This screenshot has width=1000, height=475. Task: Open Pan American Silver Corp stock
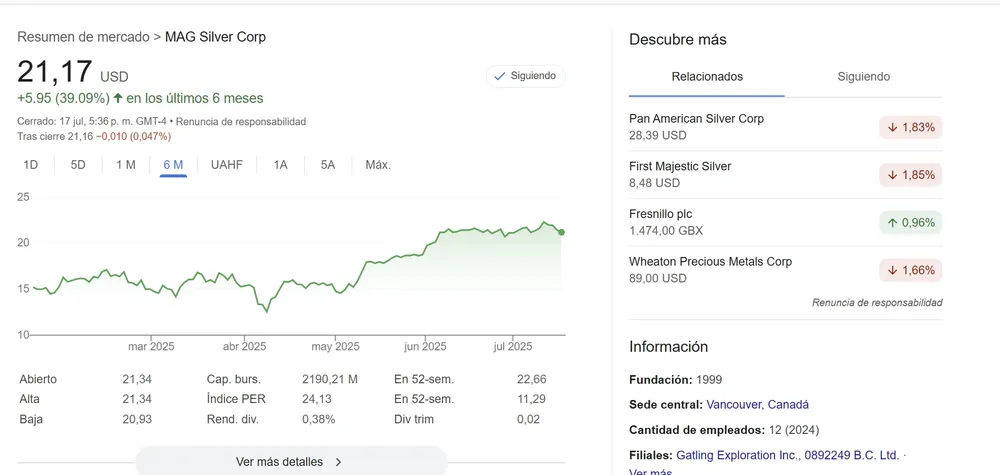coord(785,127)
